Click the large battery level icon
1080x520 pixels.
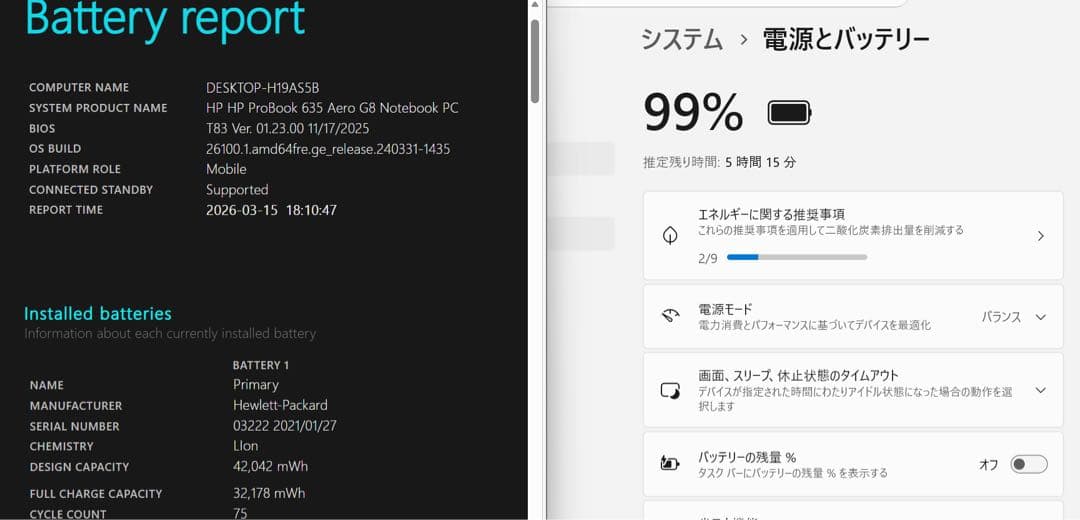tap(789, 113)
